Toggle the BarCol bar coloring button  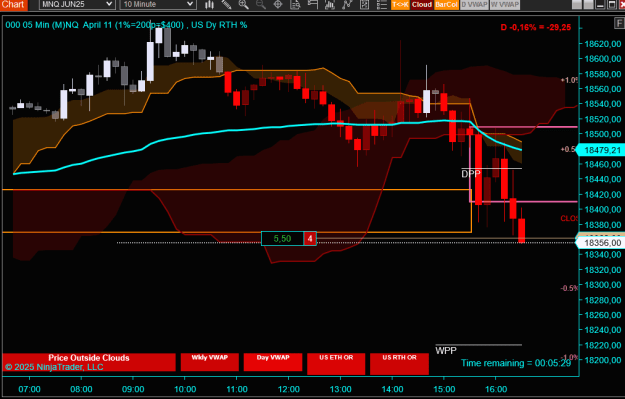point(446,5)
